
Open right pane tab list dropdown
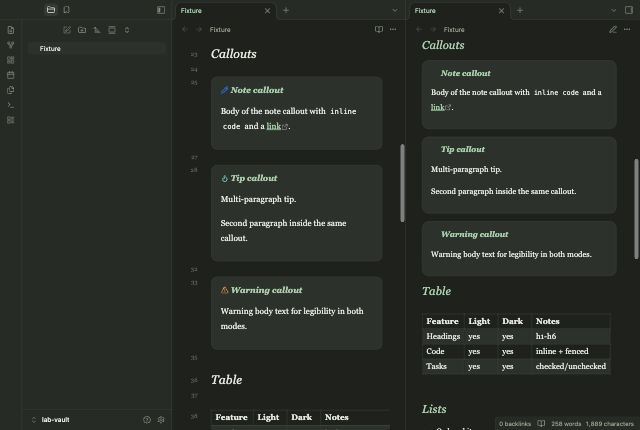coord(613,10)
